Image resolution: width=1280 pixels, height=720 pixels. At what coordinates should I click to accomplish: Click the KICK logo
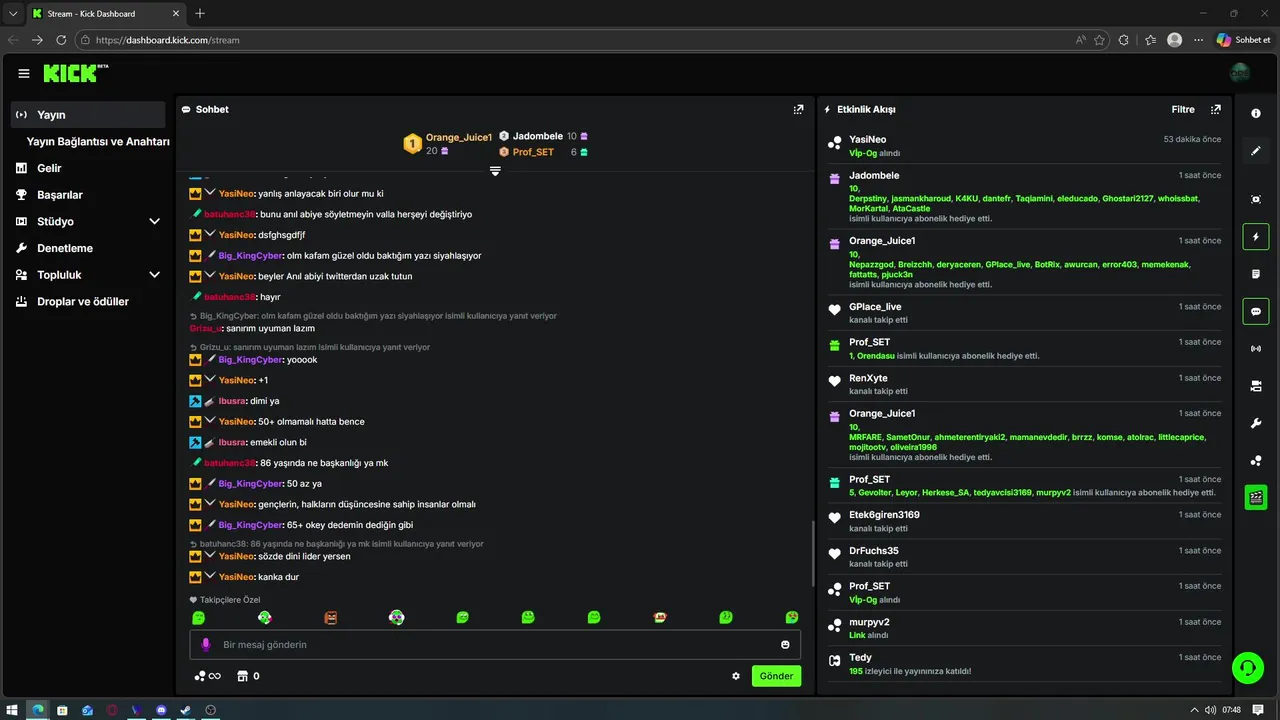(x=76, y=73)
